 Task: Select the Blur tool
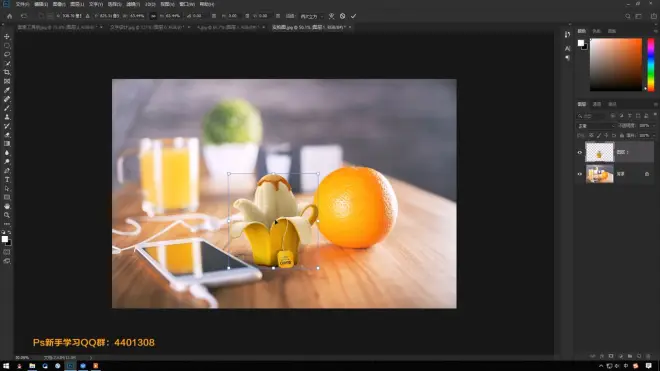pyautogui.click(x=7, y=153)
